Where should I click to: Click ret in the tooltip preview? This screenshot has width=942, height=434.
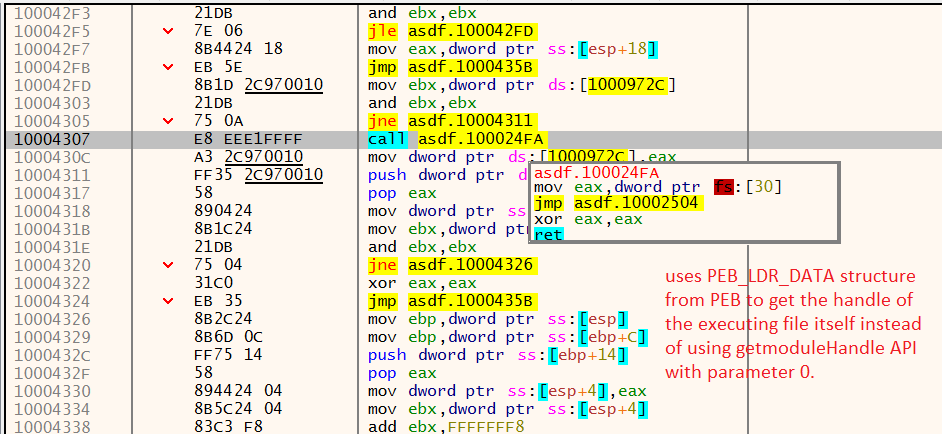pyautogui.click(x=548, y=234)
